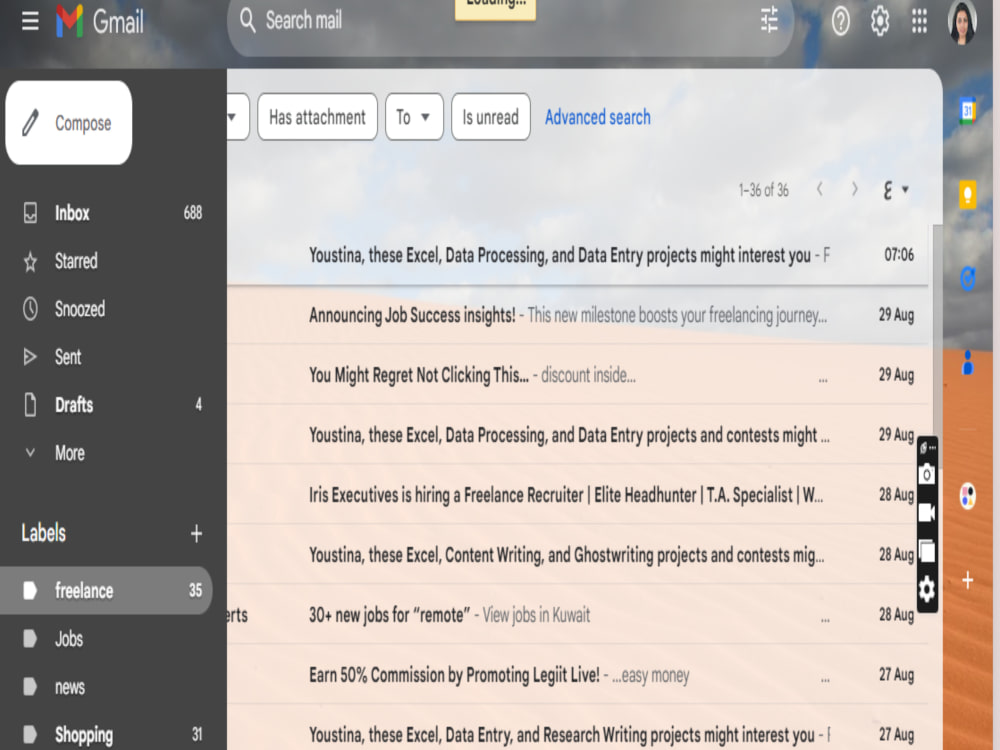Go to newer messages page arrow

[x=820, y=189]
